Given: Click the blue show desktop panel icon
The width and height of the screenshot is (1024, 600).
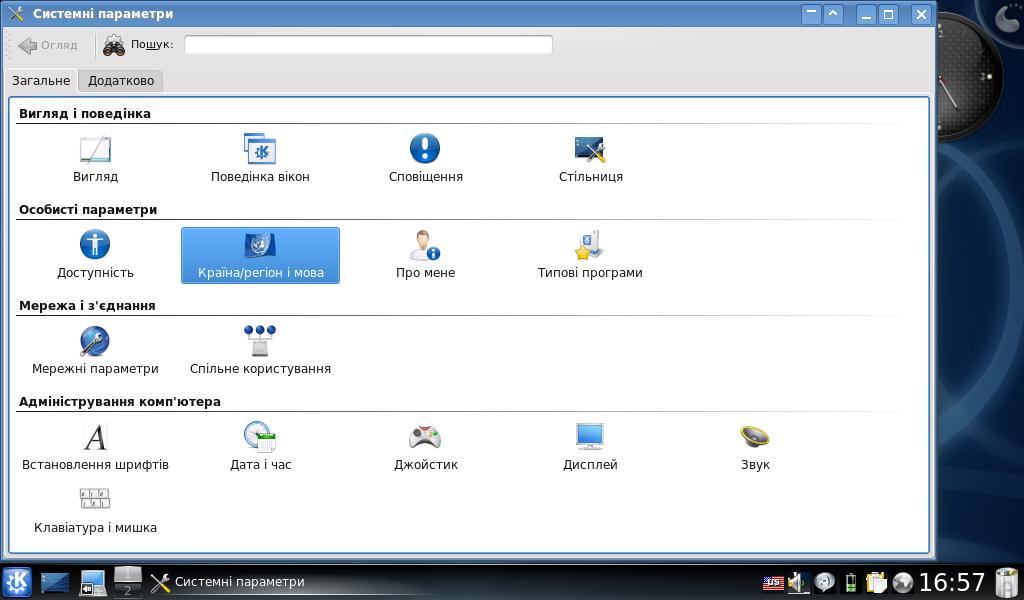Looking at the screenshot, I should [55, 582].
